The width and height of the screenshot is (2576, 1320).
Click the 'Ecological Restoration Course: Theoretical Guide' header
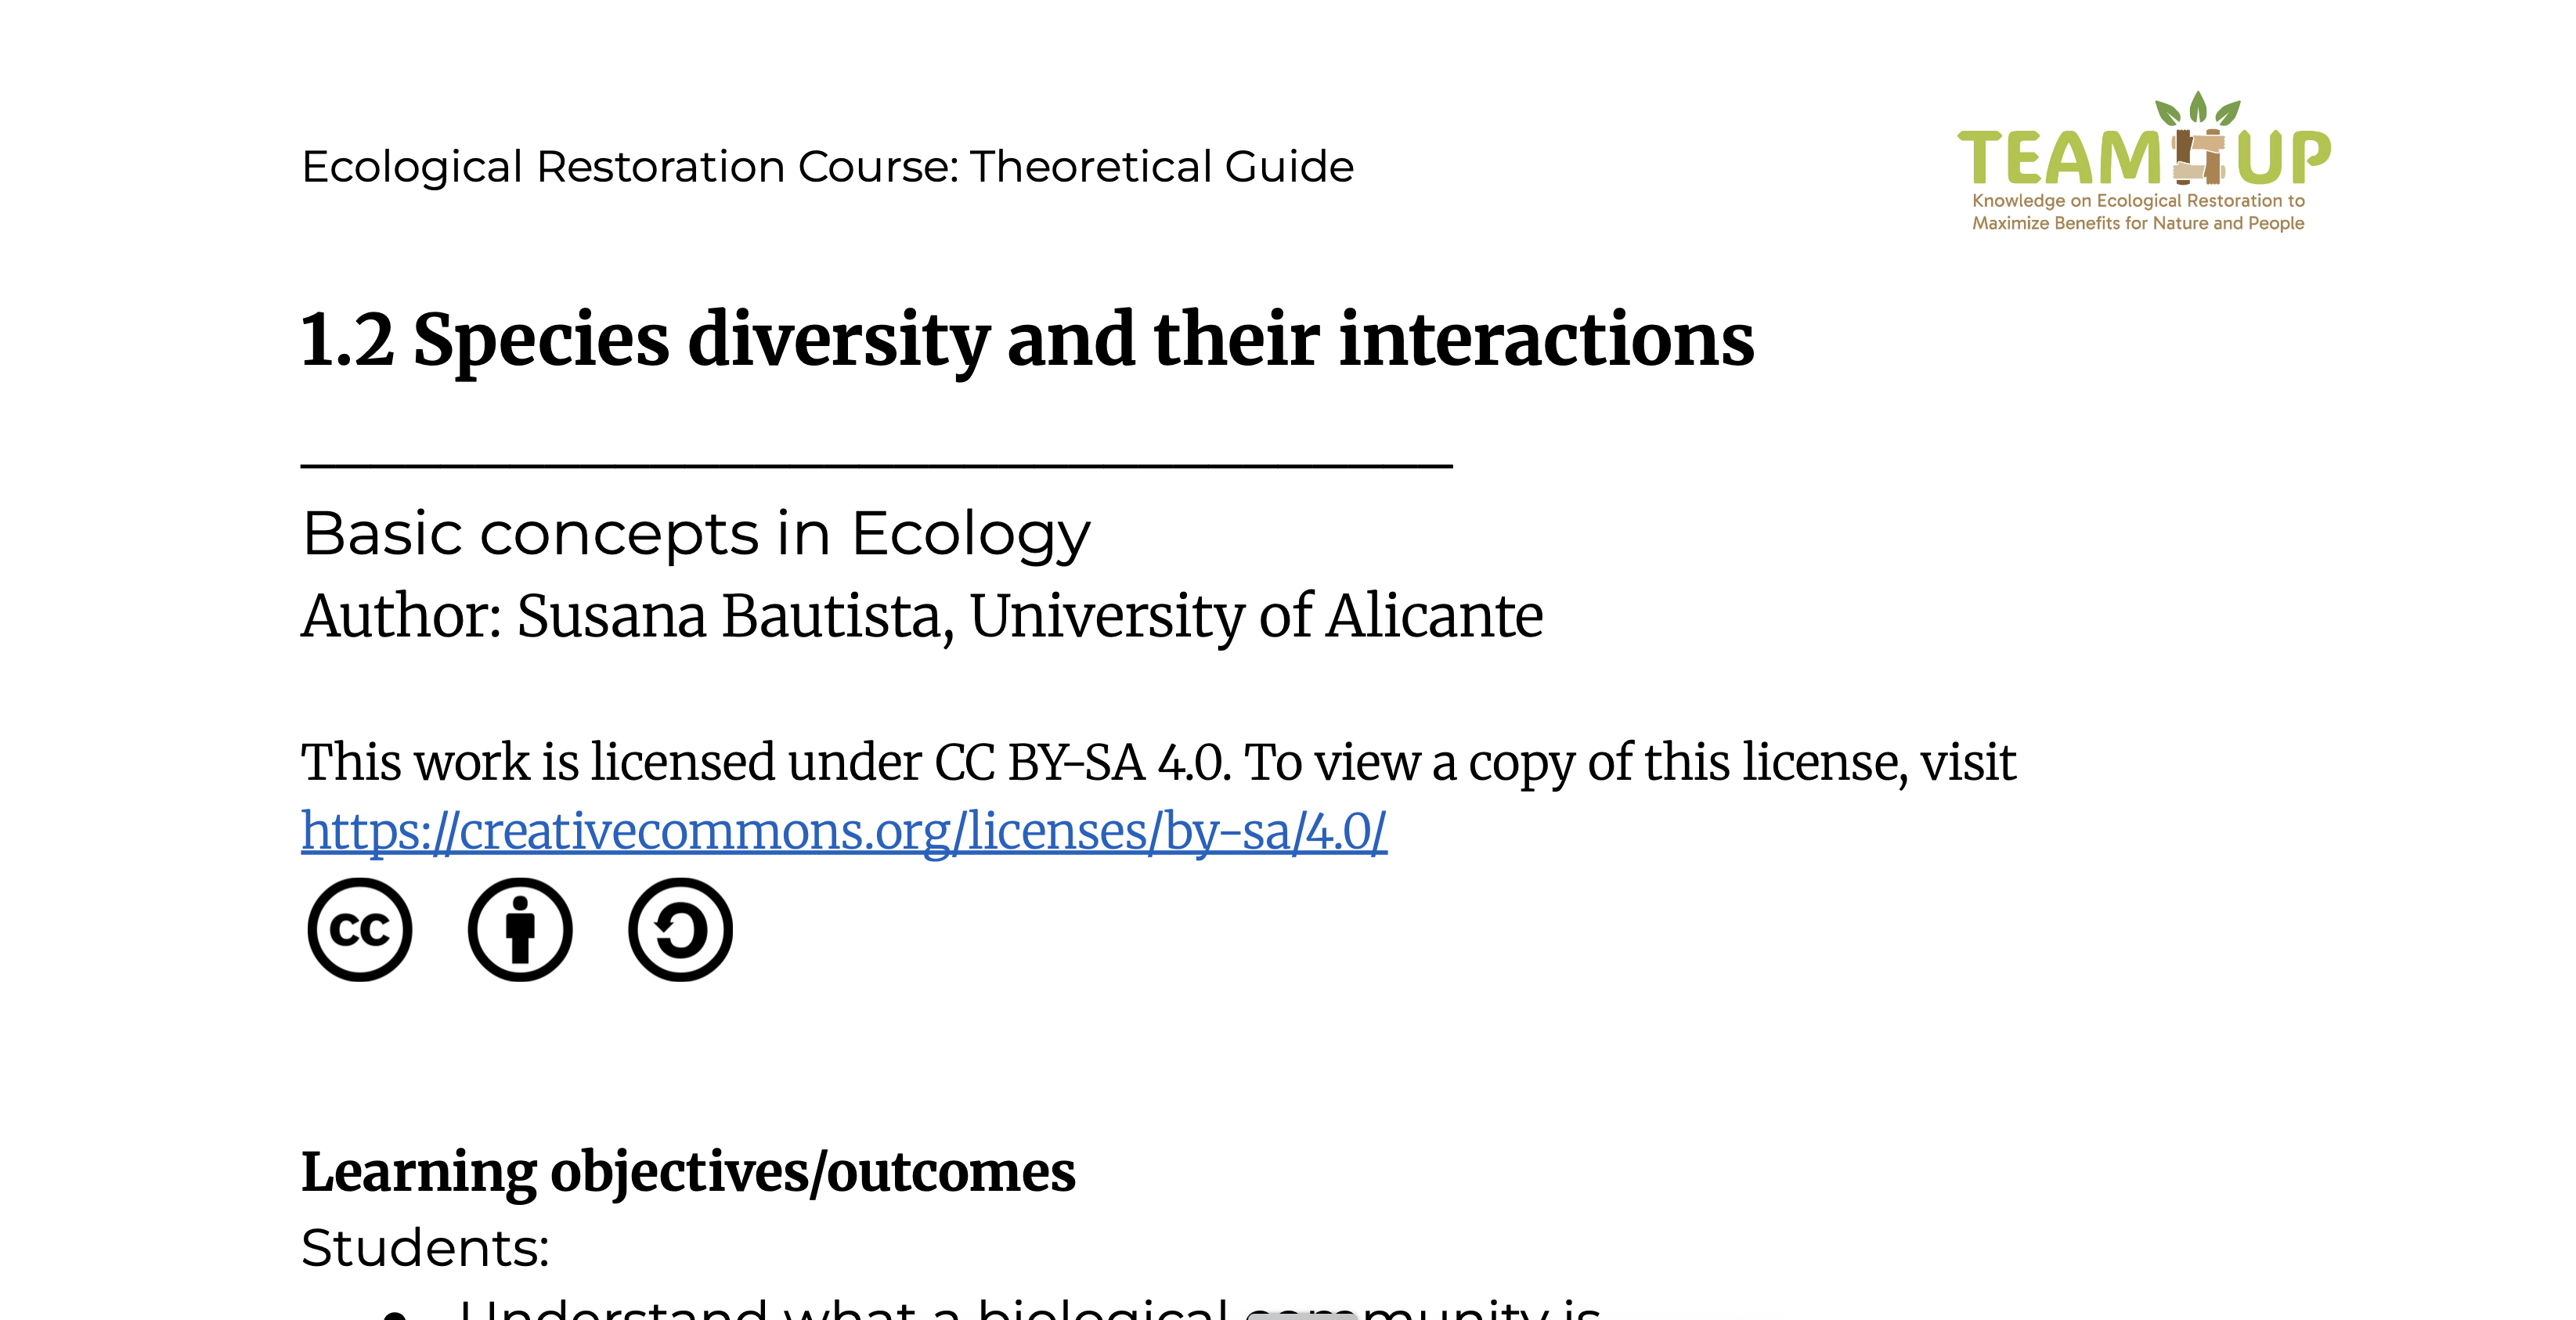(x=827, y=167)
